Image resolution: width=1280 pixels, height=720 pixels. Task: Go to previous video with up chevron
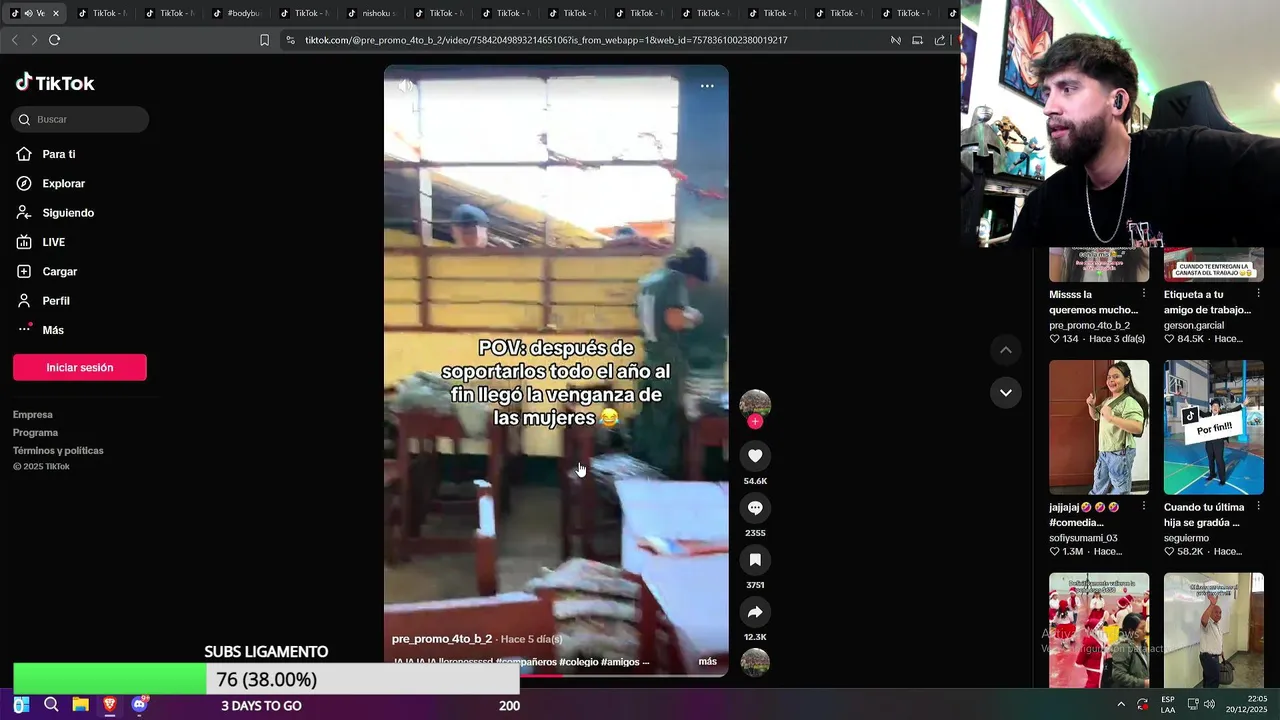pos(1006,350)
